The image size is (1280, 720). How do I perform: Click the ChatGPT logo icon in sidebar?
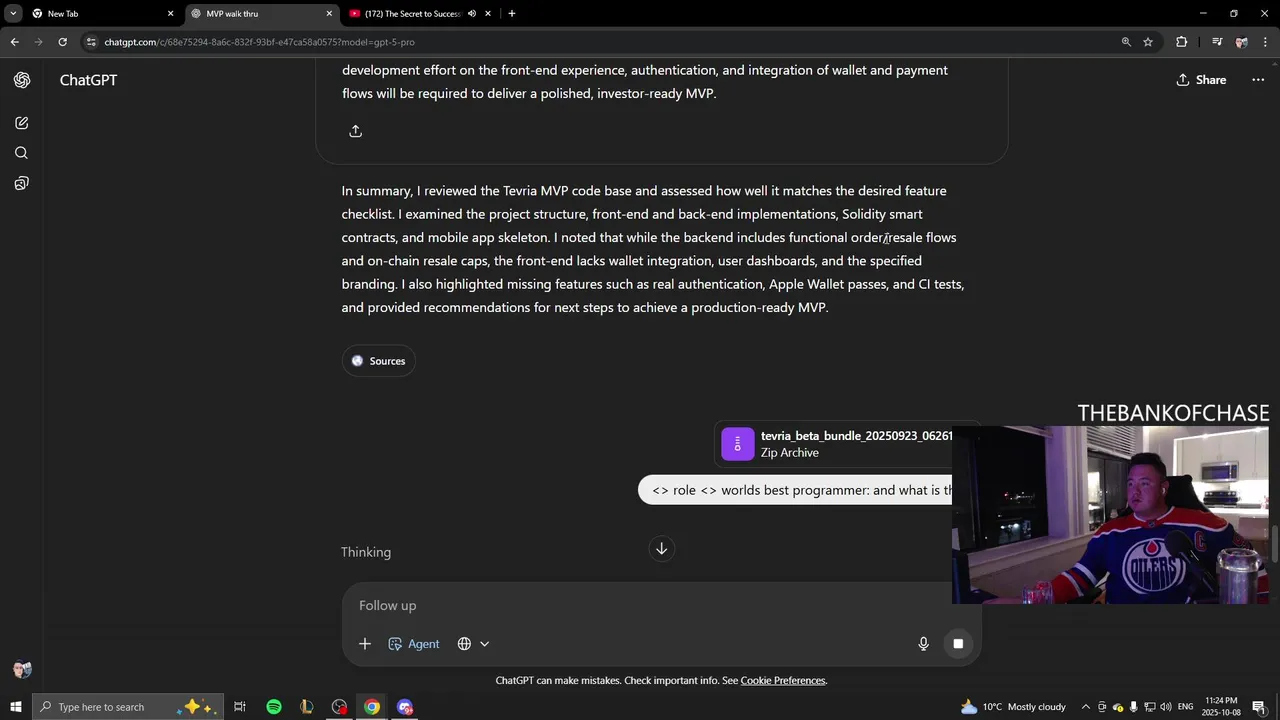[x=22, y=80]
